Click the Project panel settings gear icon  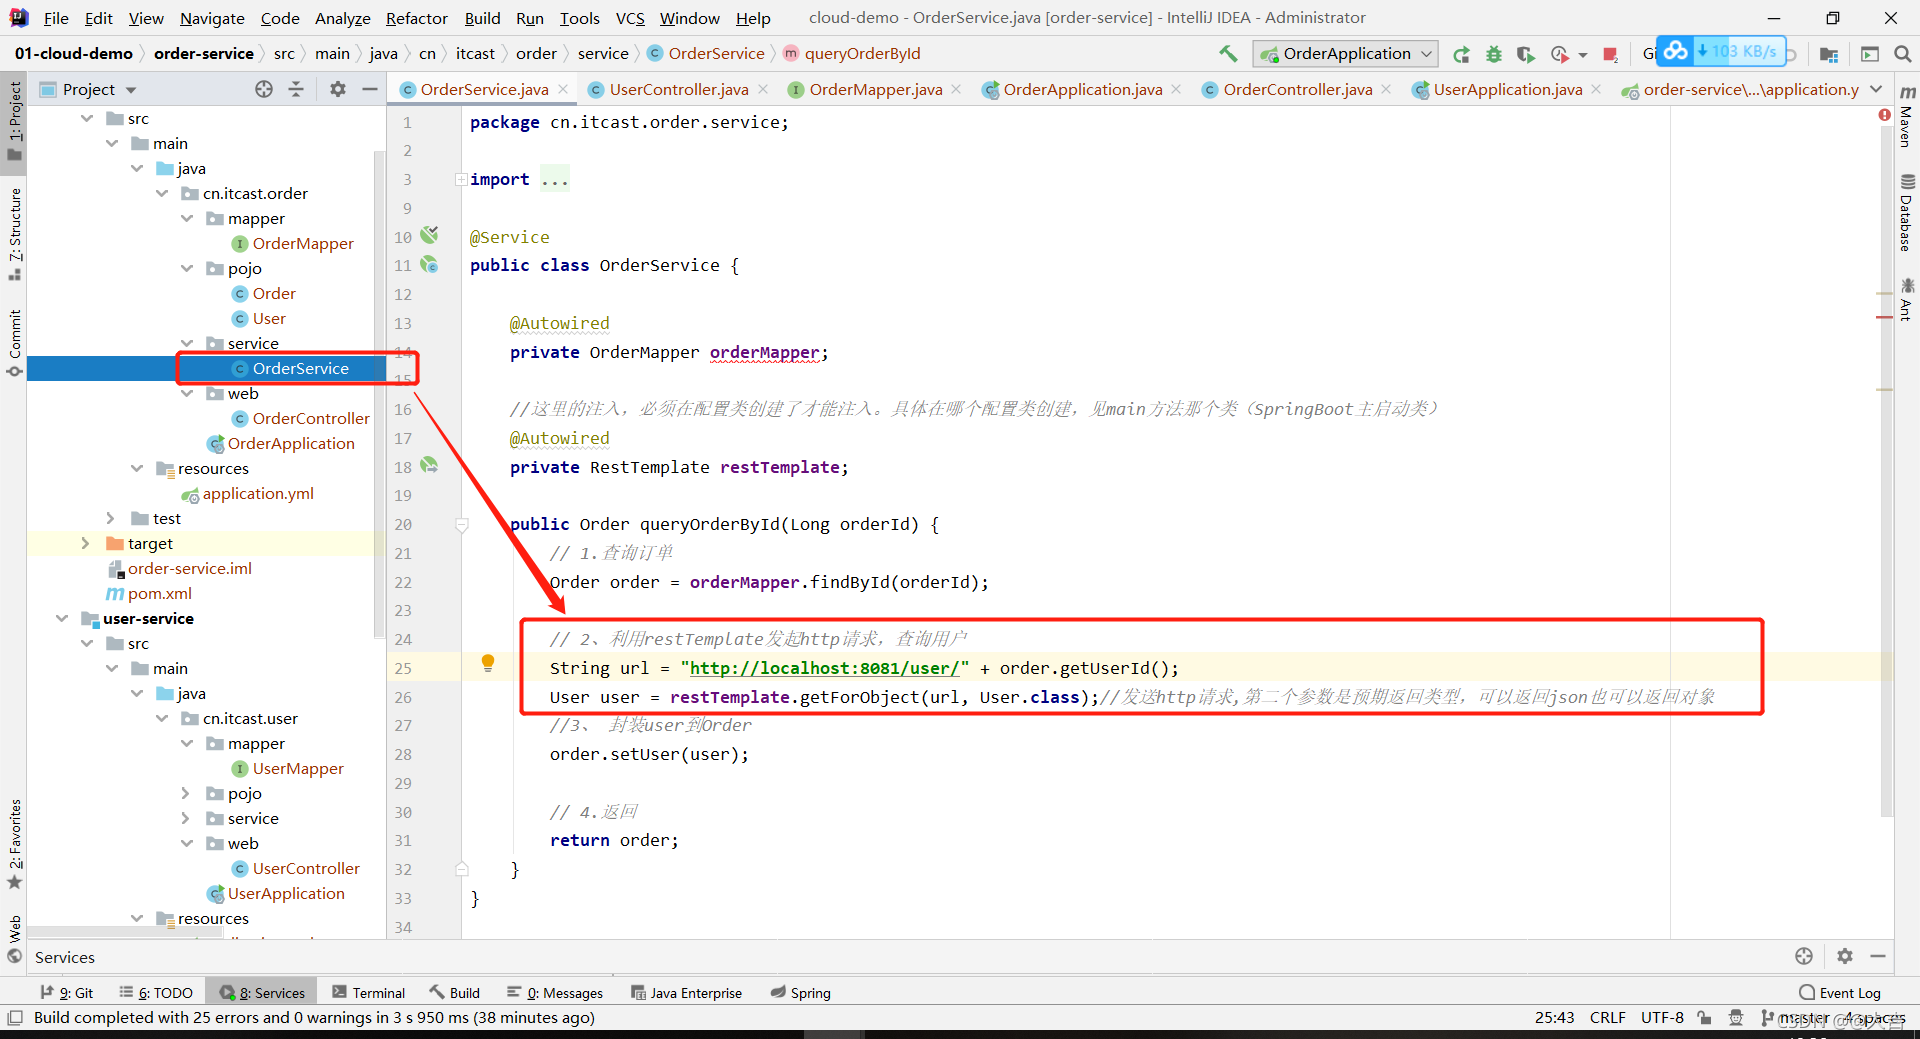(x=338, y=89)
